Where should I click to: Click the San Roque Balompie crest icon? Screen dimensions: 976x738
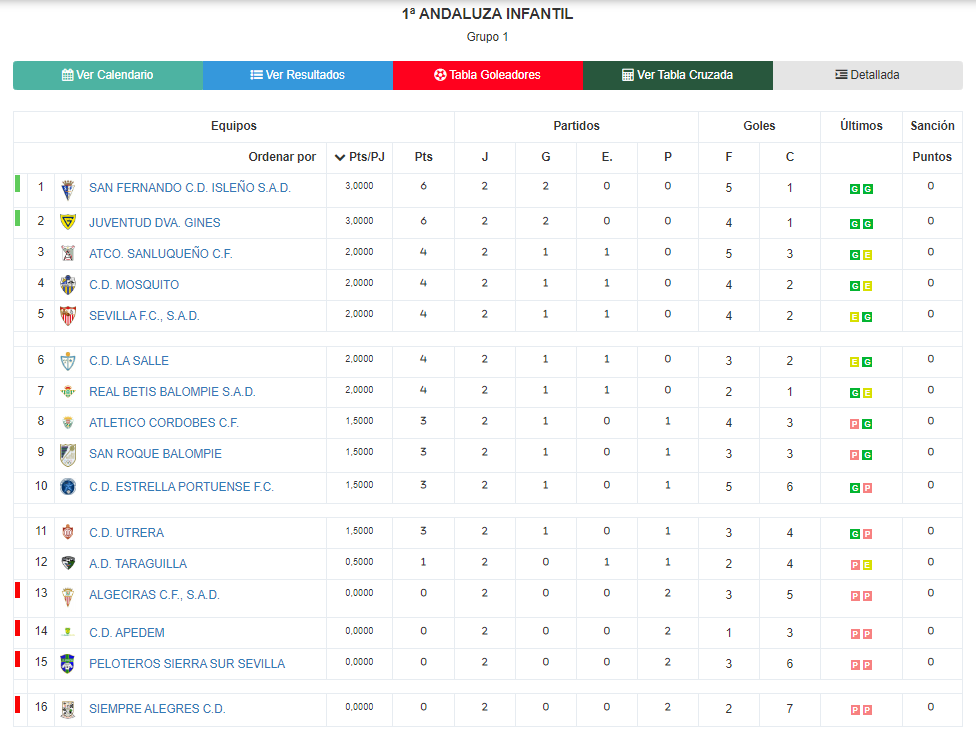click(x=68, y=455)
